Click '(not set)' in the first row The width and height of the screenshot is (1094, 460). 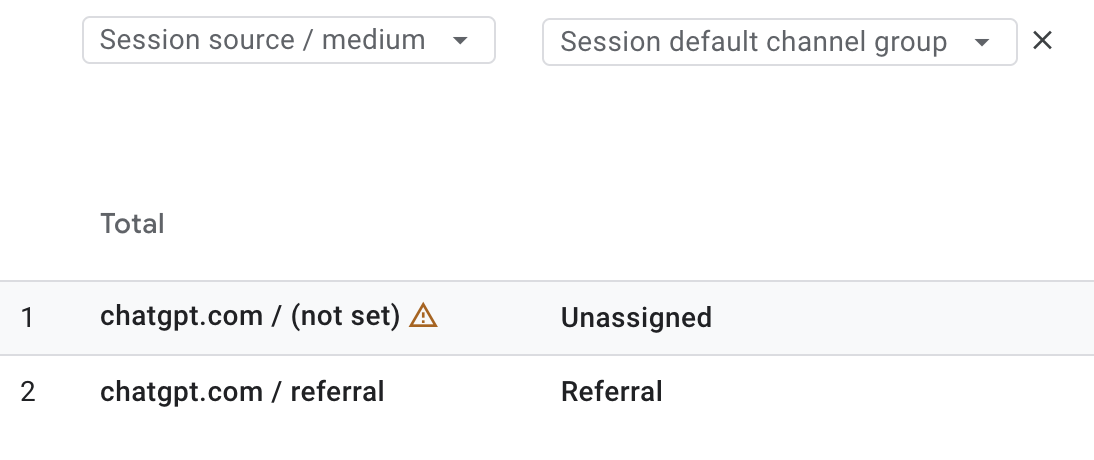(x=345, y=317)
